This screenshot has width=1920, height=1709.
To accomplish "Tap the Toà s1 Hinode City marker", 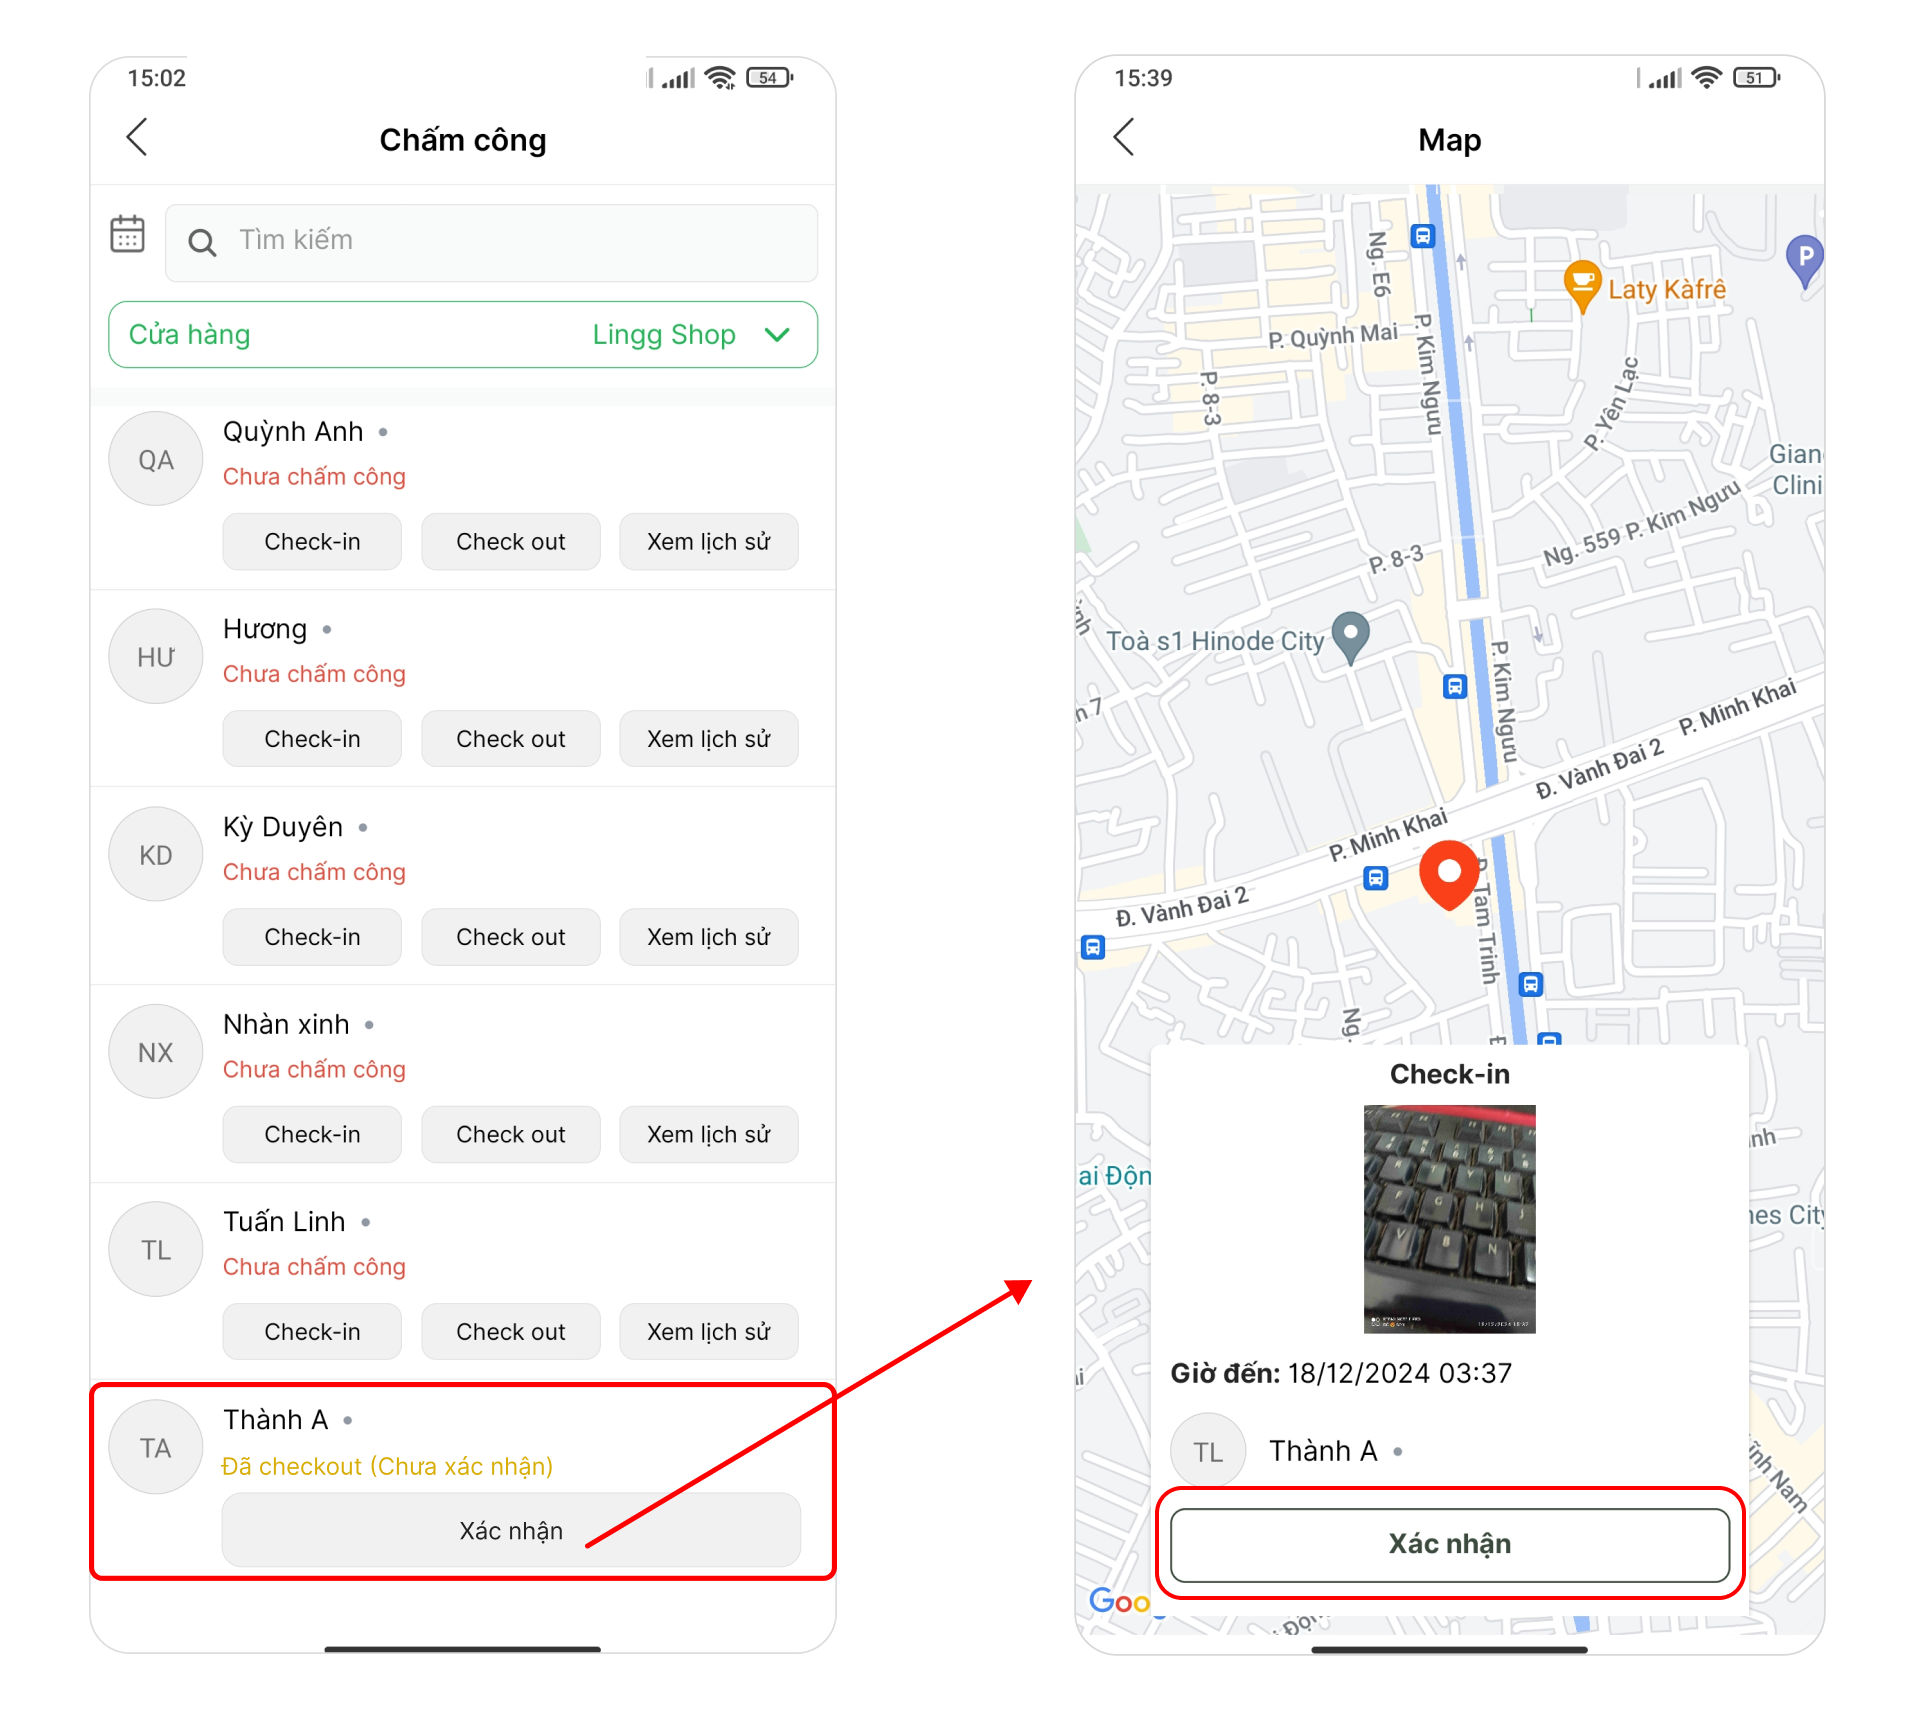I will (x=1350, y=638).
